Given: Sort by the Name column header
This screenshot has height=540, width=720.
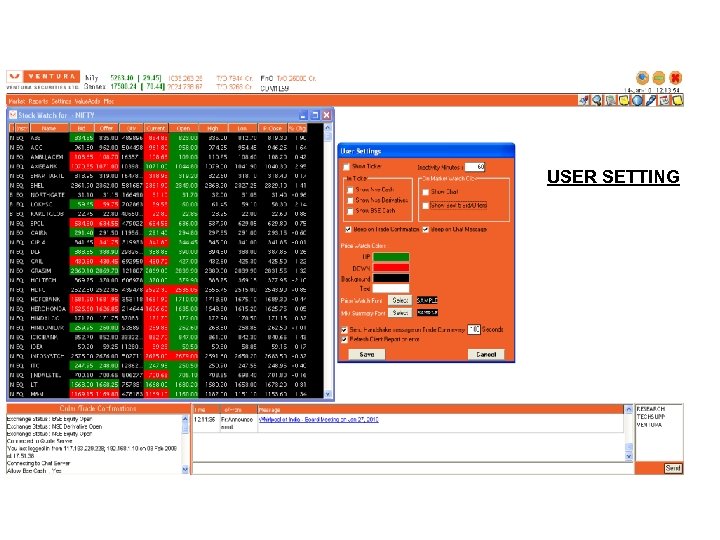Looking at the screenshot, I should click(49, 128).
